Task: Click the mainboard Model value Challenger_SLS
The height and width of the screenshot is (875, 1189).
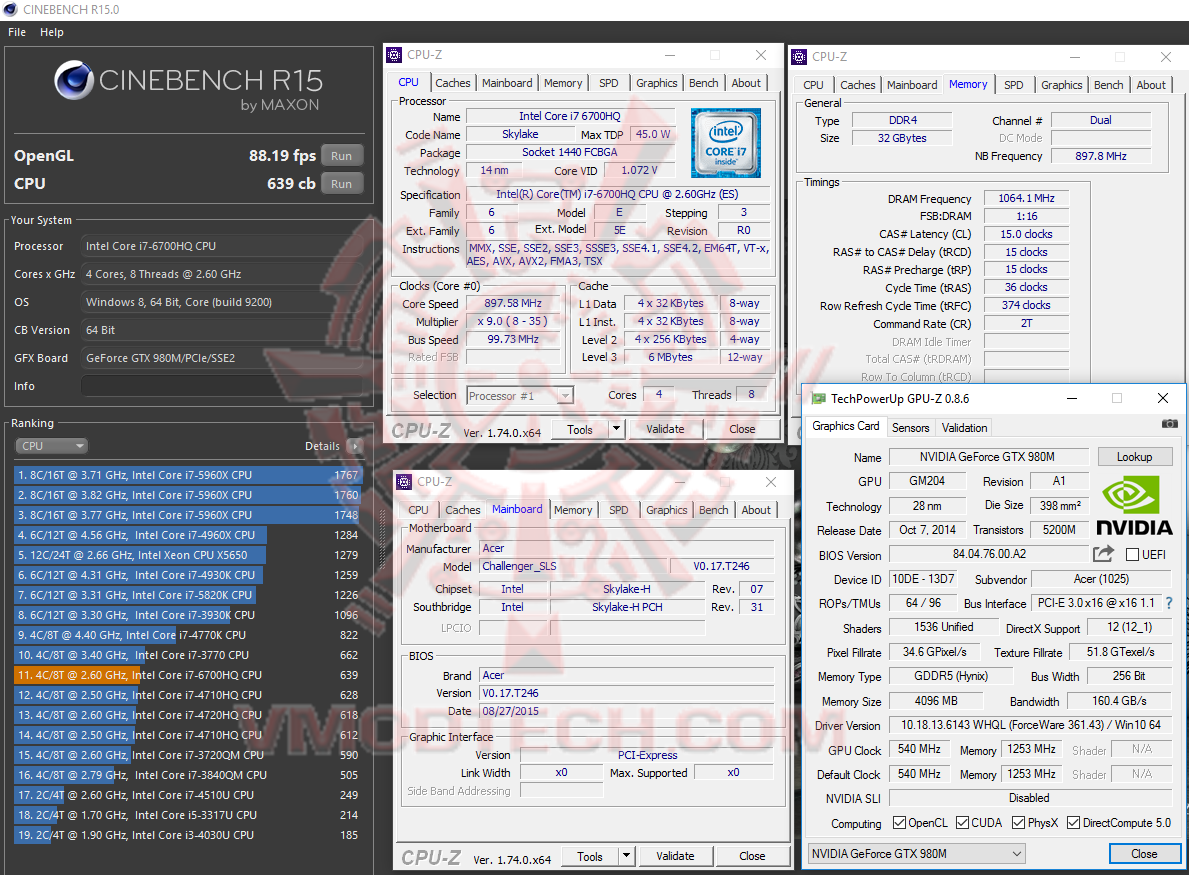Action: 573,566
